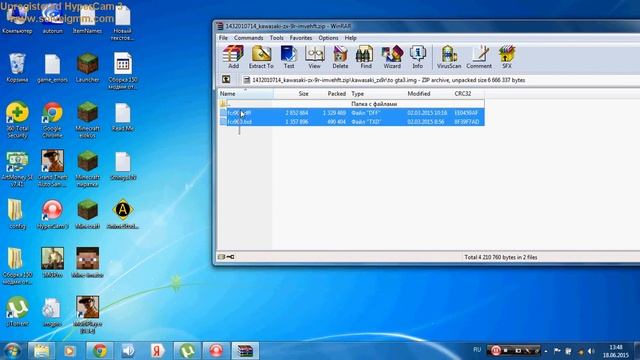Select the yellow diamond A desktop icon
This screenshot has height=360, width=640.
click(x=122, y=214)
